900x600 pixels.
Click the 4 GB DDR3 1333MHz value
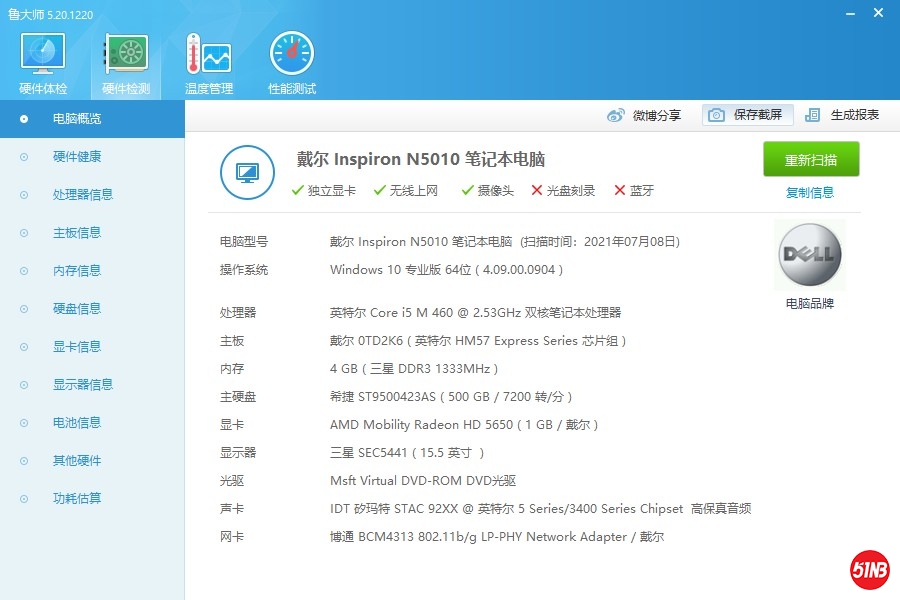click(414, 369)
